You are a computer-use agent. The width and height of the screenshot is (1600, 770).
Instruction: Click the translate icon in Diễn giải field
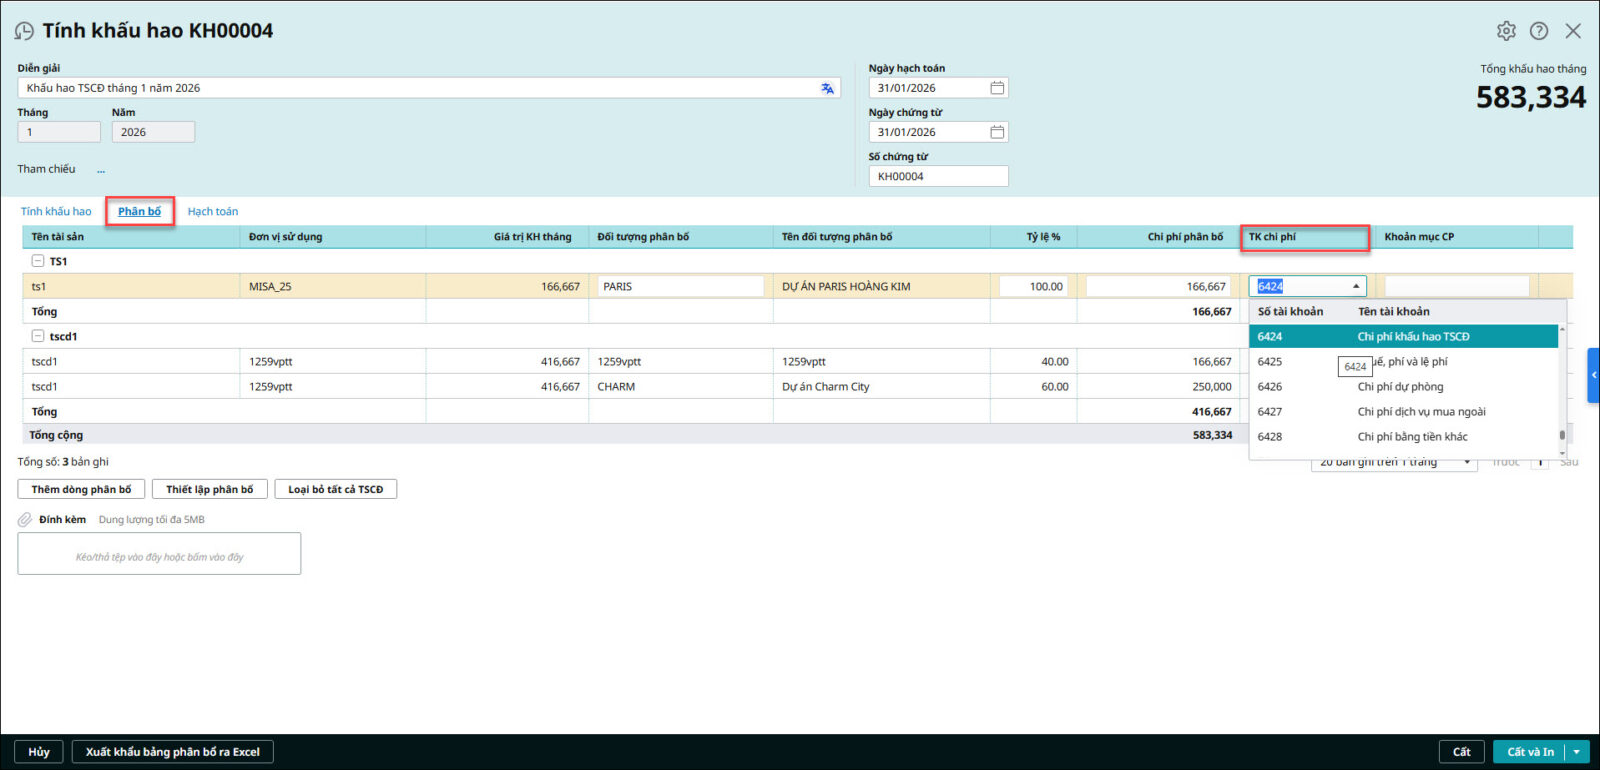point(827,88)
